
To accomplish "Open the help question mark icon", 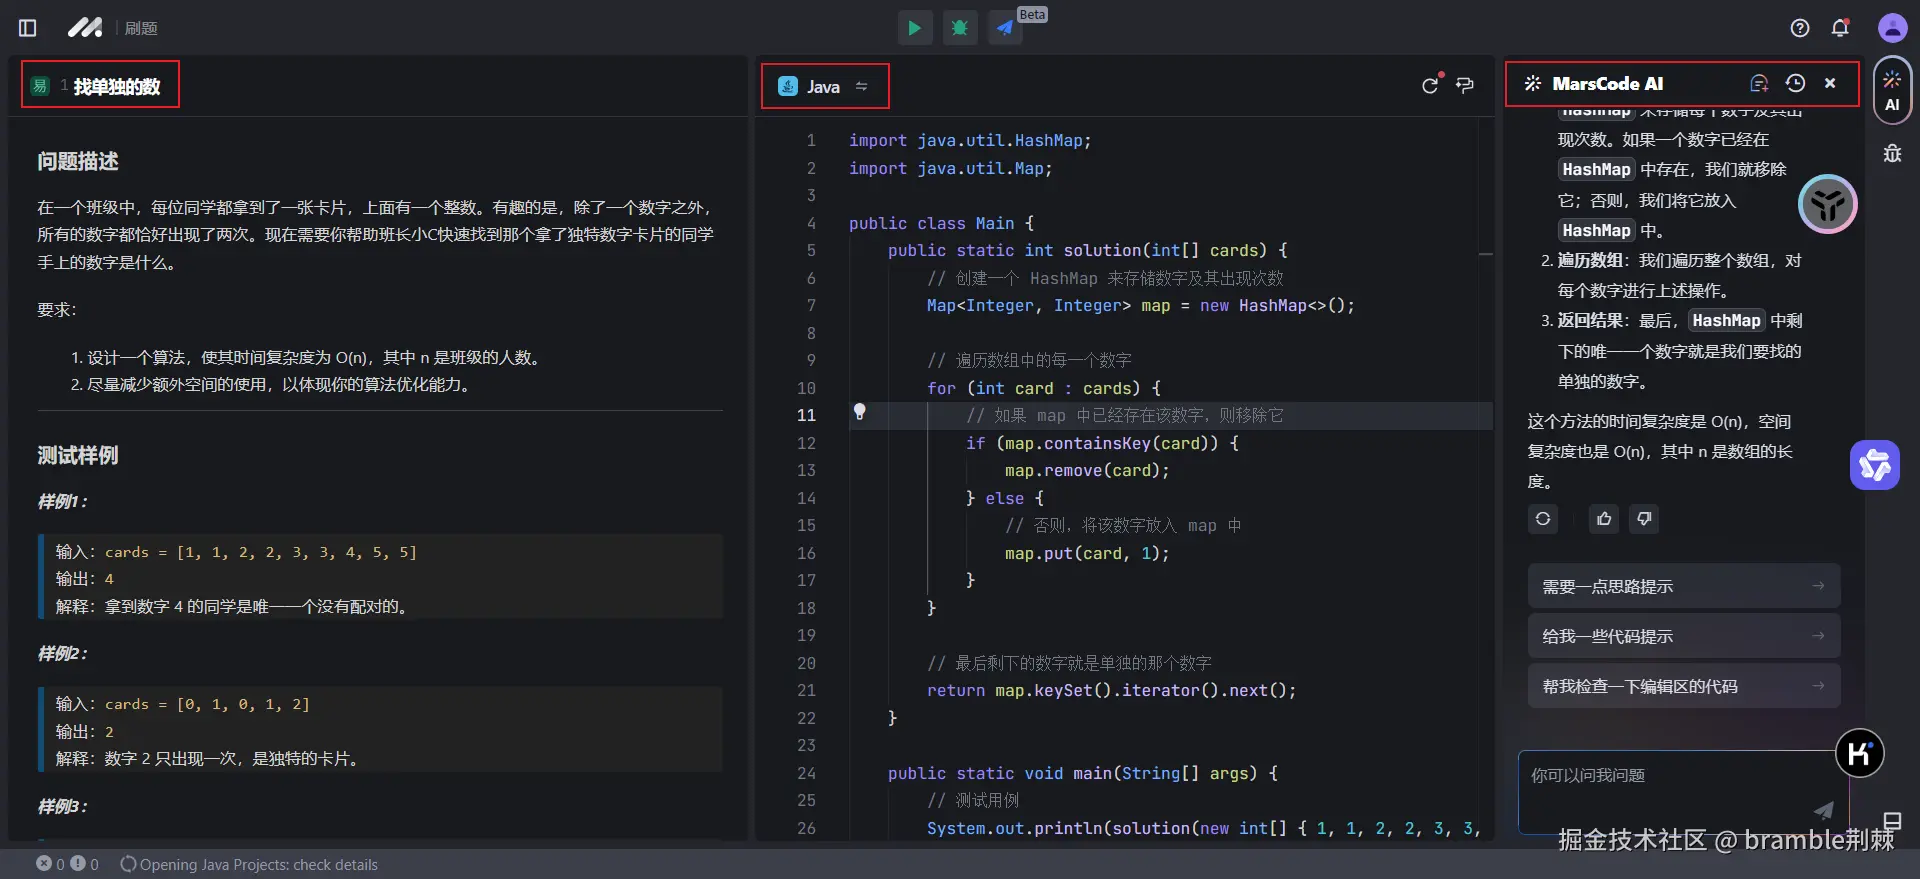I will point(1799,28).
